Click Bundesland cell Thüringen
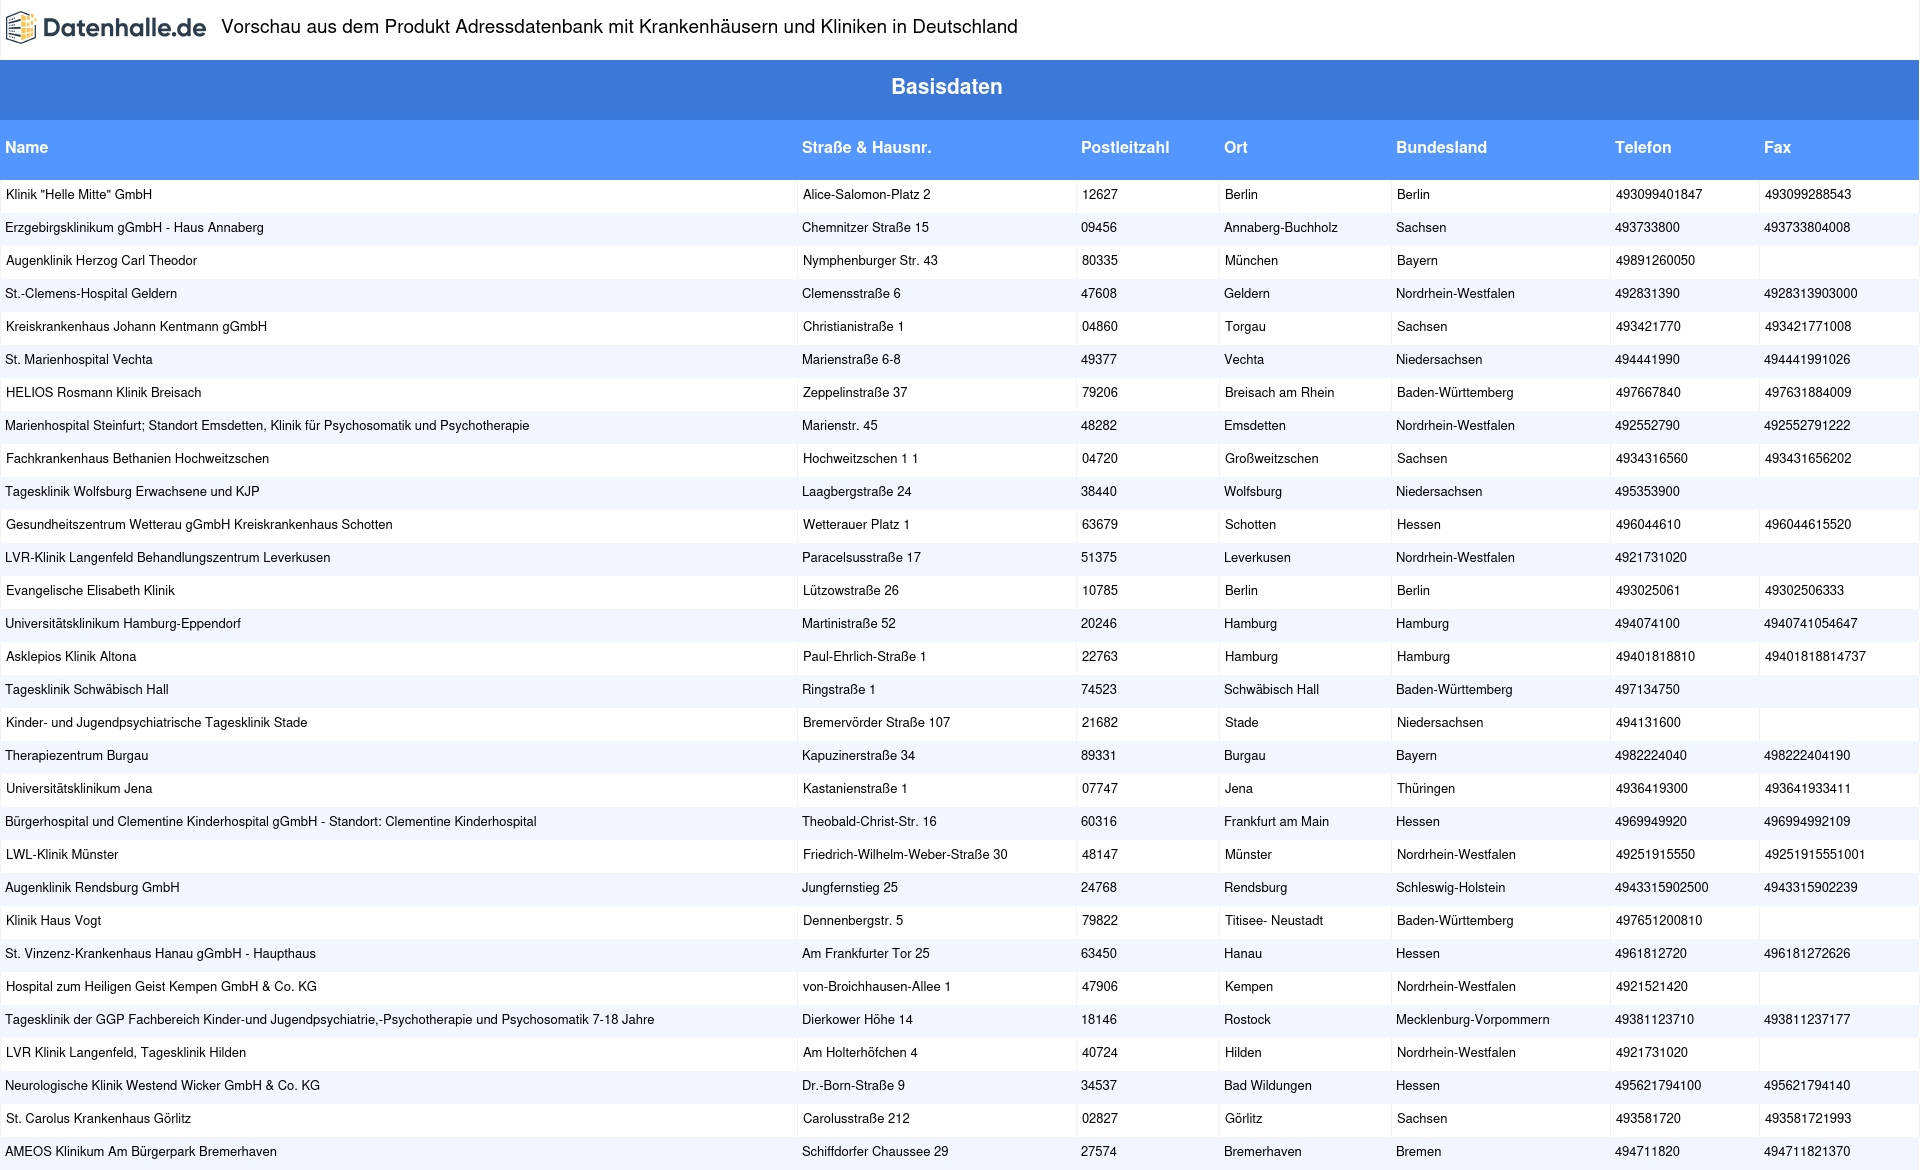The image size is (1920, 1170). coord(1426,789)
